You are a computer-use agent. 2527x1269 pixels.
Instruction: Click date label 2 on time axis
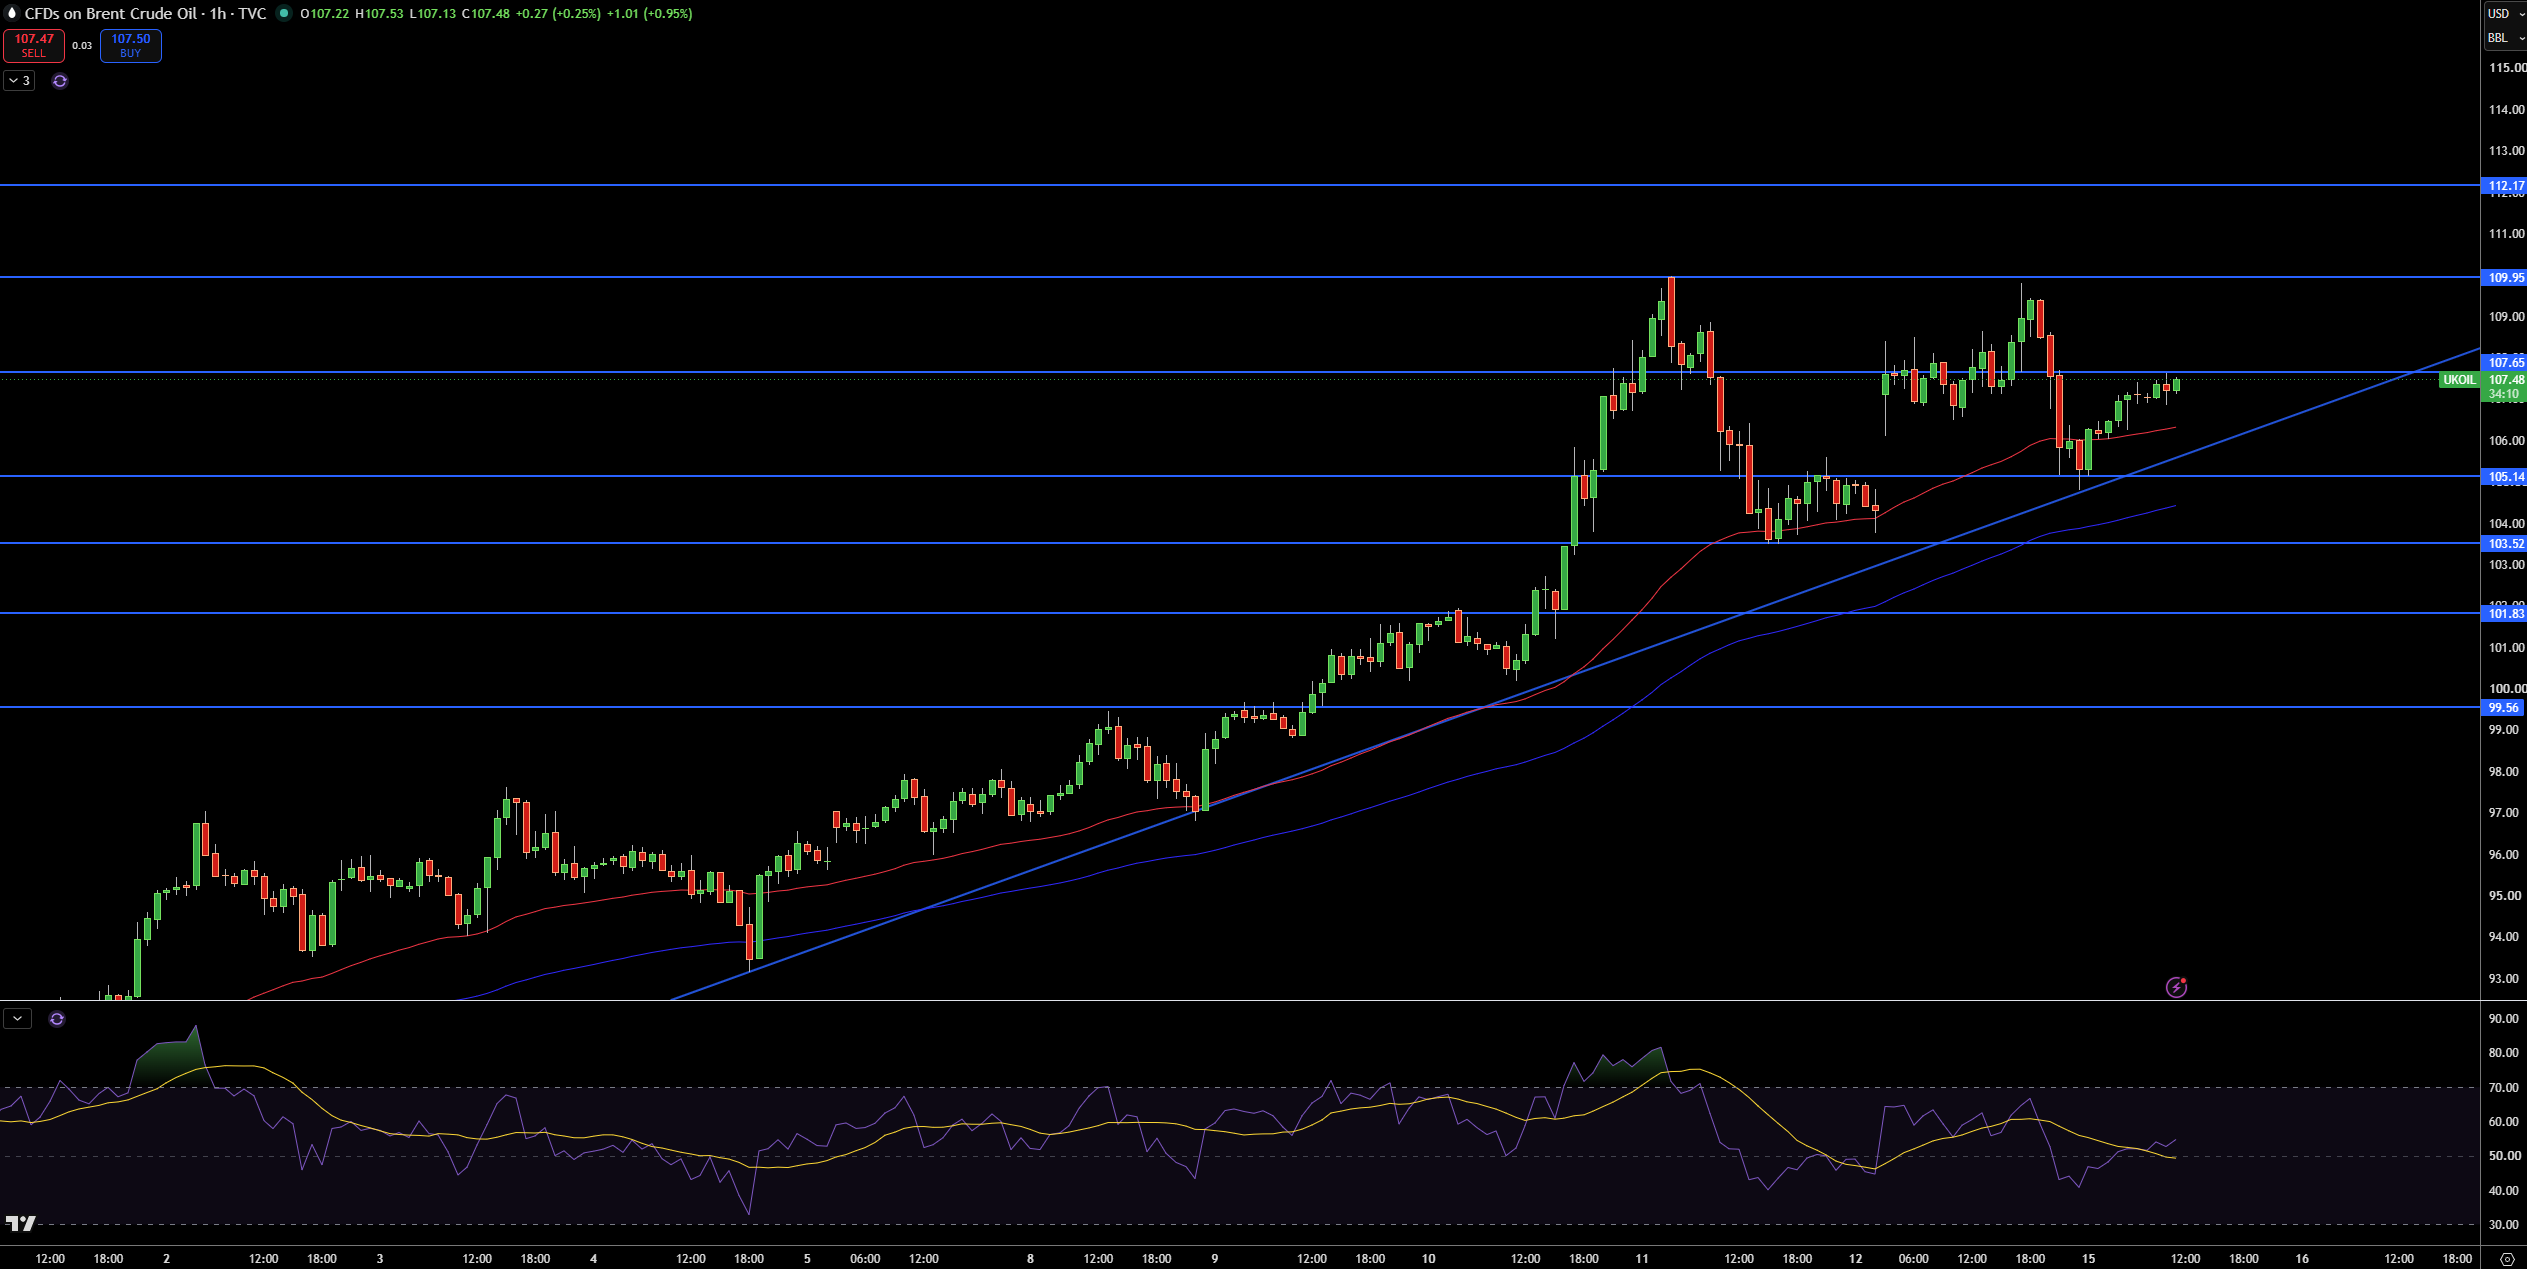pyautogui.click(x=166, y=1258)
